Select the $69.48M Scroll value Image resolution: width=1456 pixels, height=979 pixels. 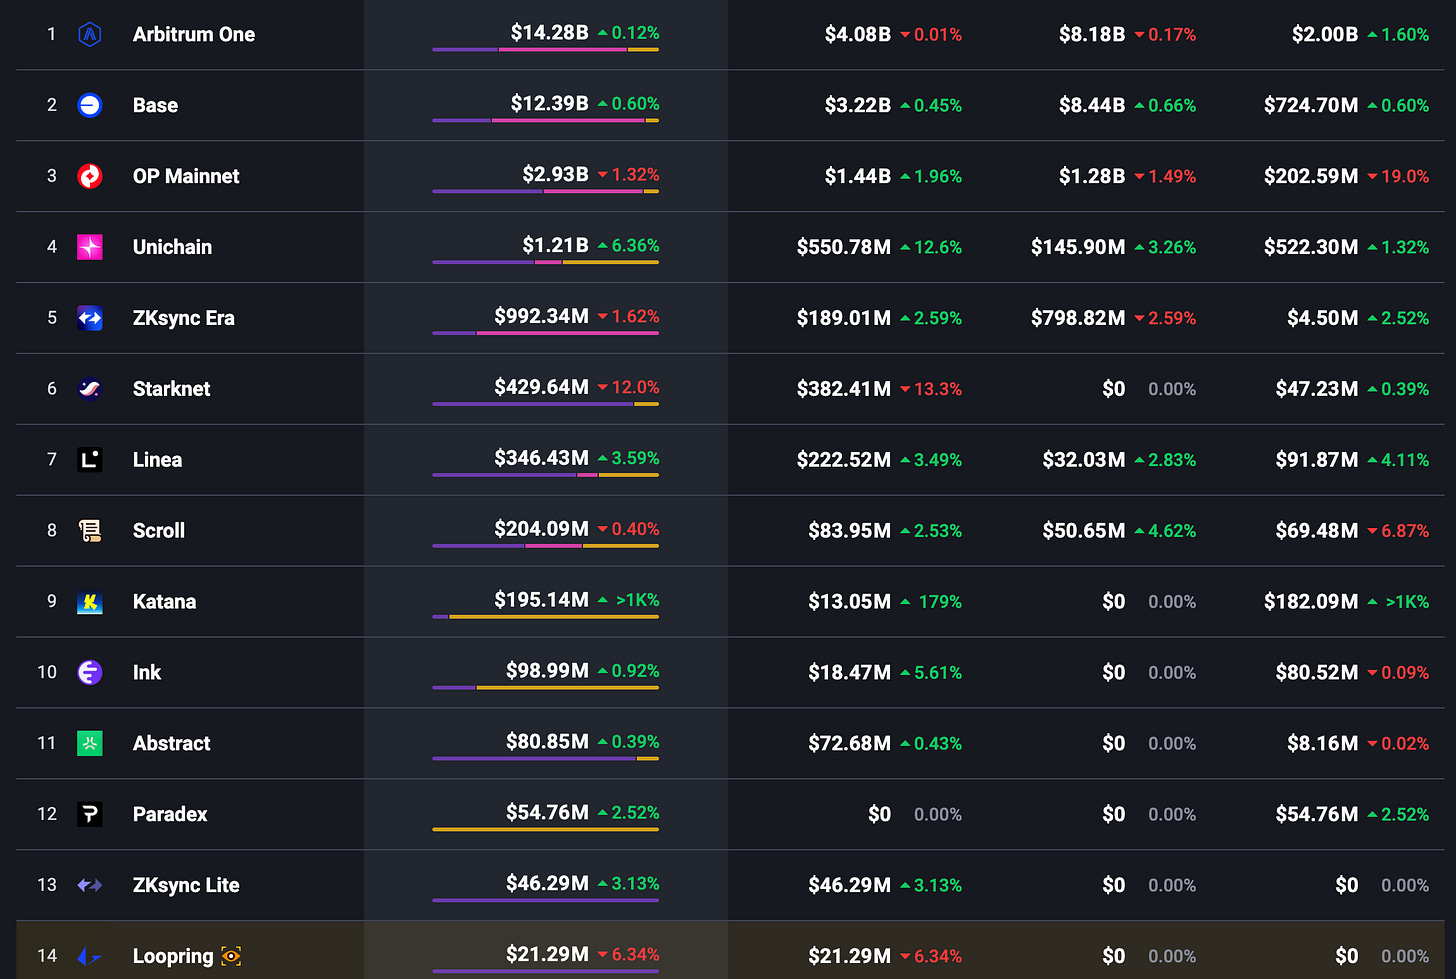(1317, 532)
